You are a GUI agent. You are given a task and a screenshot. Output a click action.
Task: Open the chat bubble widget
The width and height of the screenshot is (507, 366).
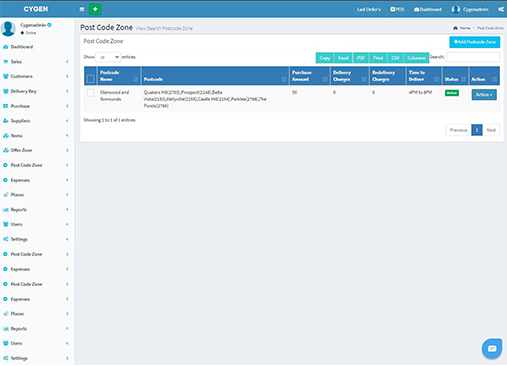click(x=492, y=349)
